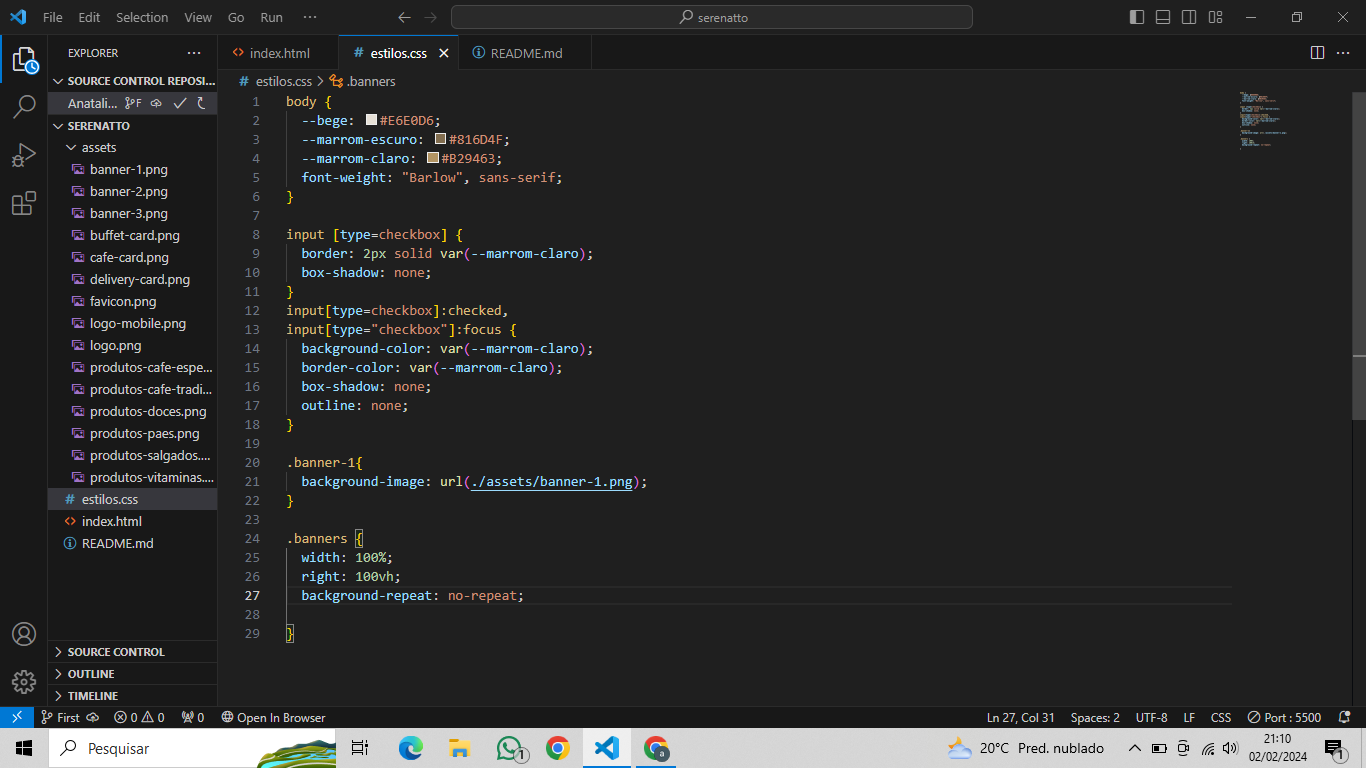Viewport: 1366px width, 768px height.
Task: Expand the OUTLINE section
Action: pos(132,674)
